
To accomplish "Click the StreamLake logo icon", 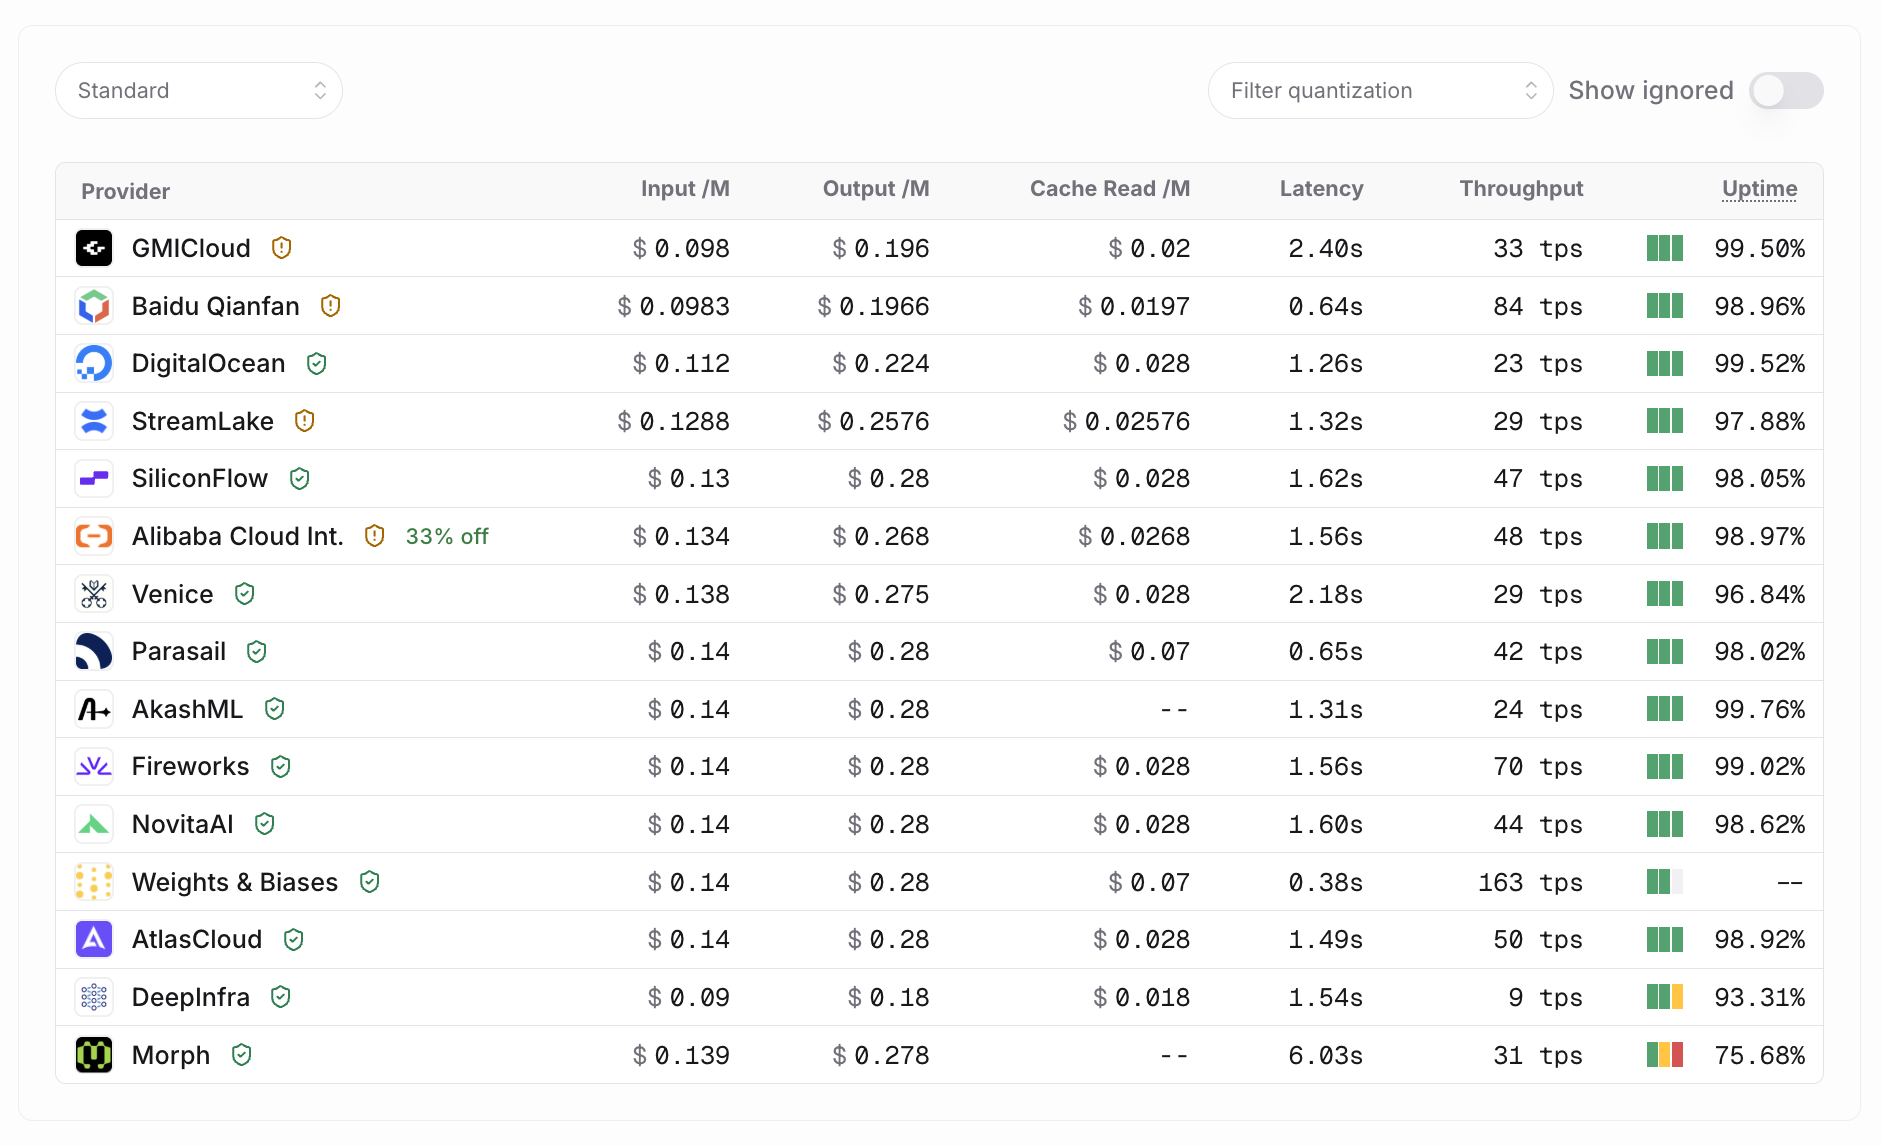I will click(94, 421).
